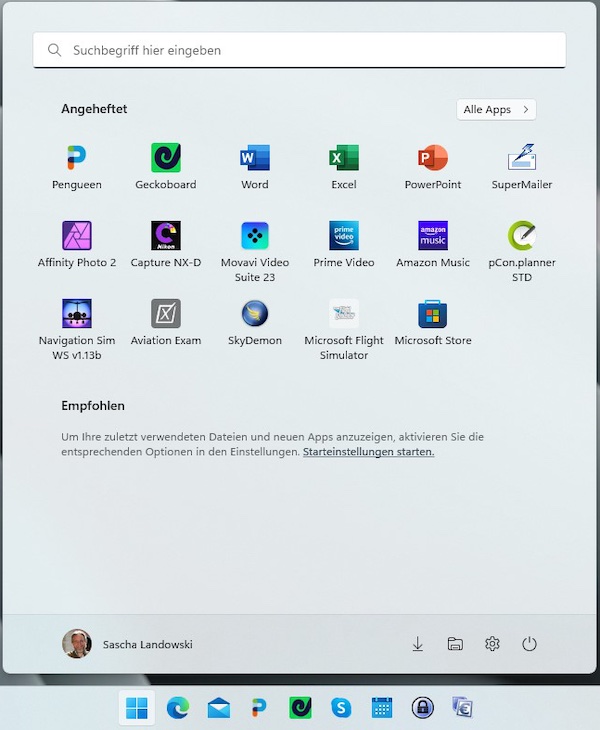Open Settings via the gear icon
The width and height of the screenshot is (600, 730).
tap(492, 644)
